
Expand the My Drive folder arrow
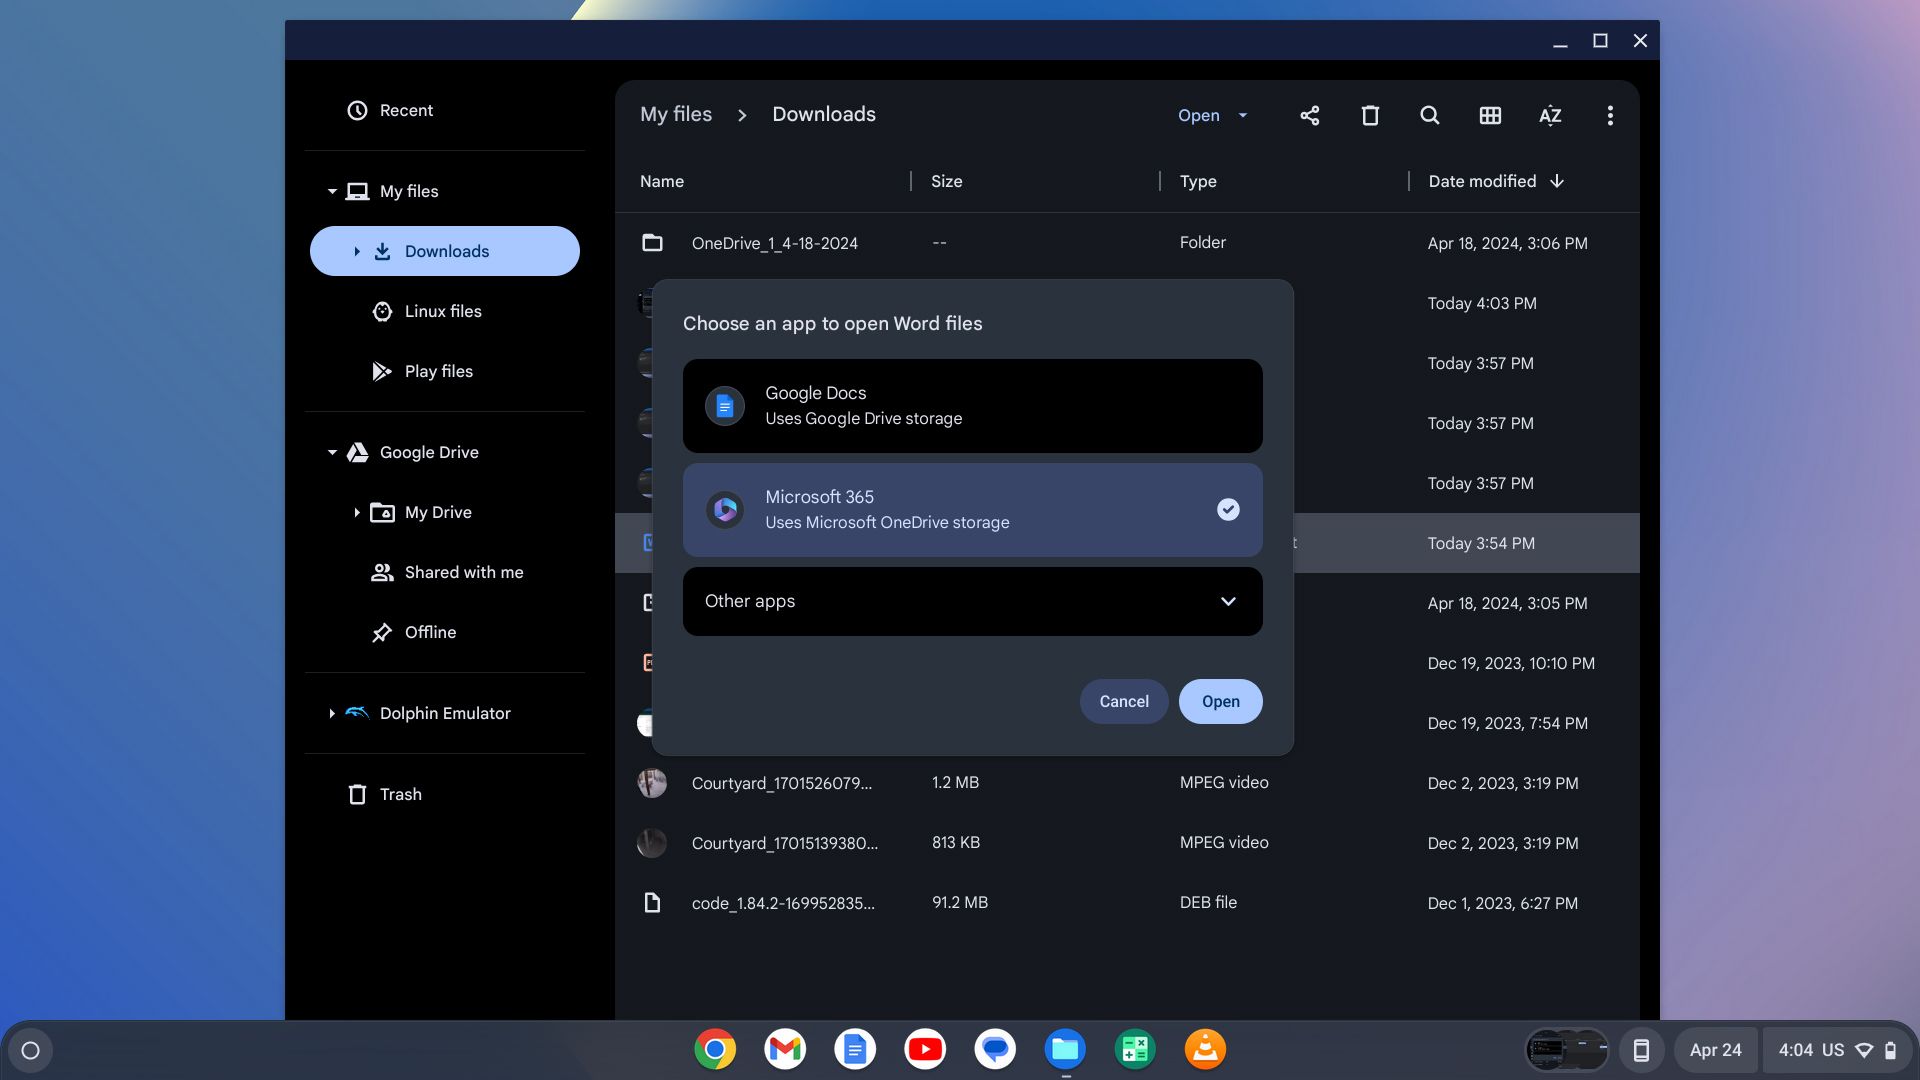[x=357, y=512]
